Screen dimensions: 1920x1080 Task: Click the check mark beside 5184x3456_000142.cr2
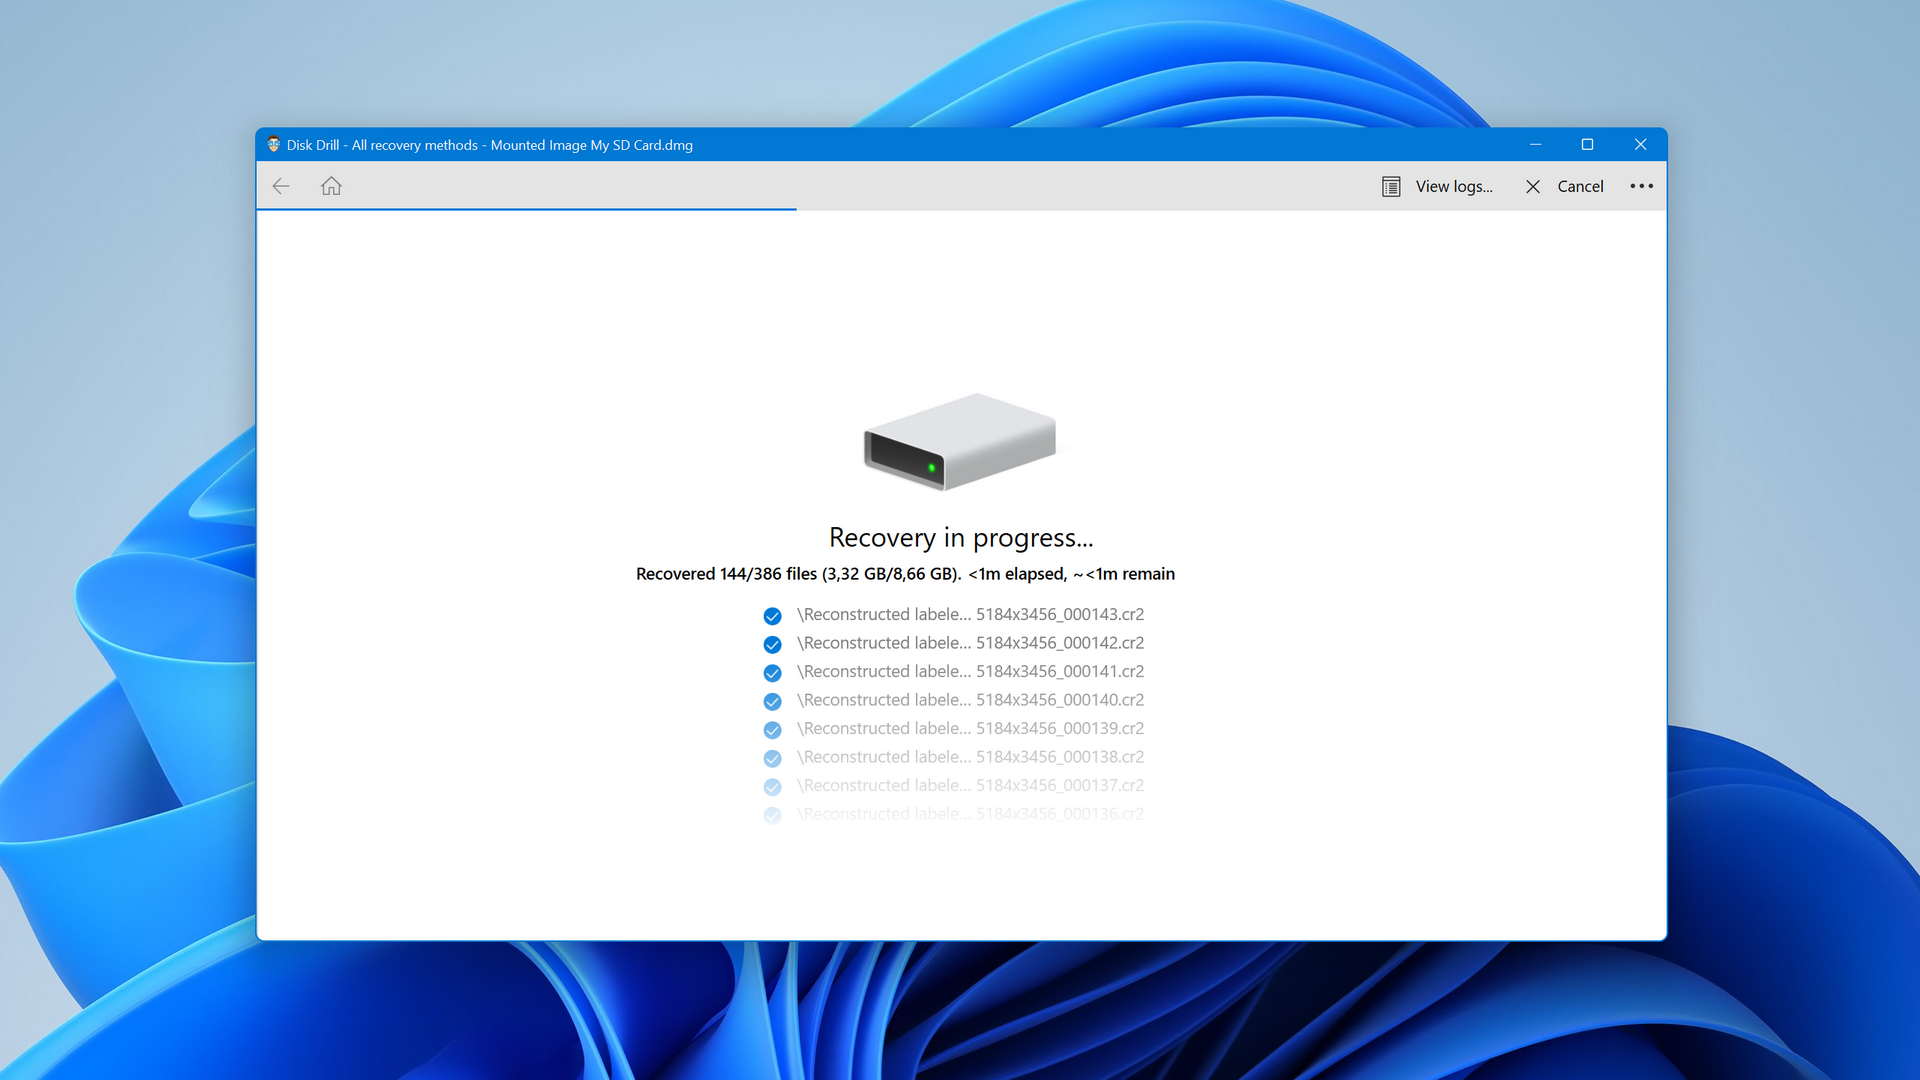click(x=772, y=645)
